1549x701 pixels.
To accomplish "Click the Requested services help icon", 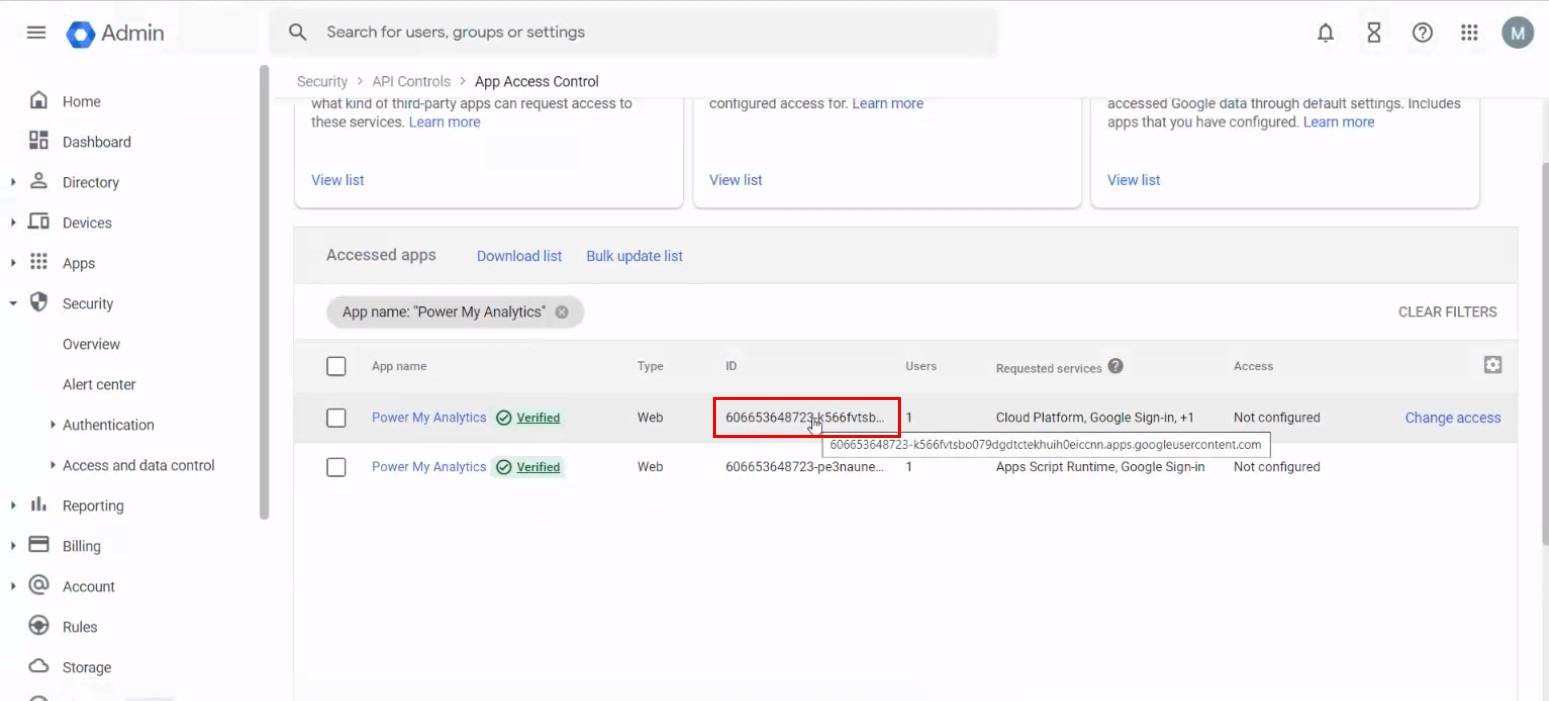I will [x=1115, y=366].
